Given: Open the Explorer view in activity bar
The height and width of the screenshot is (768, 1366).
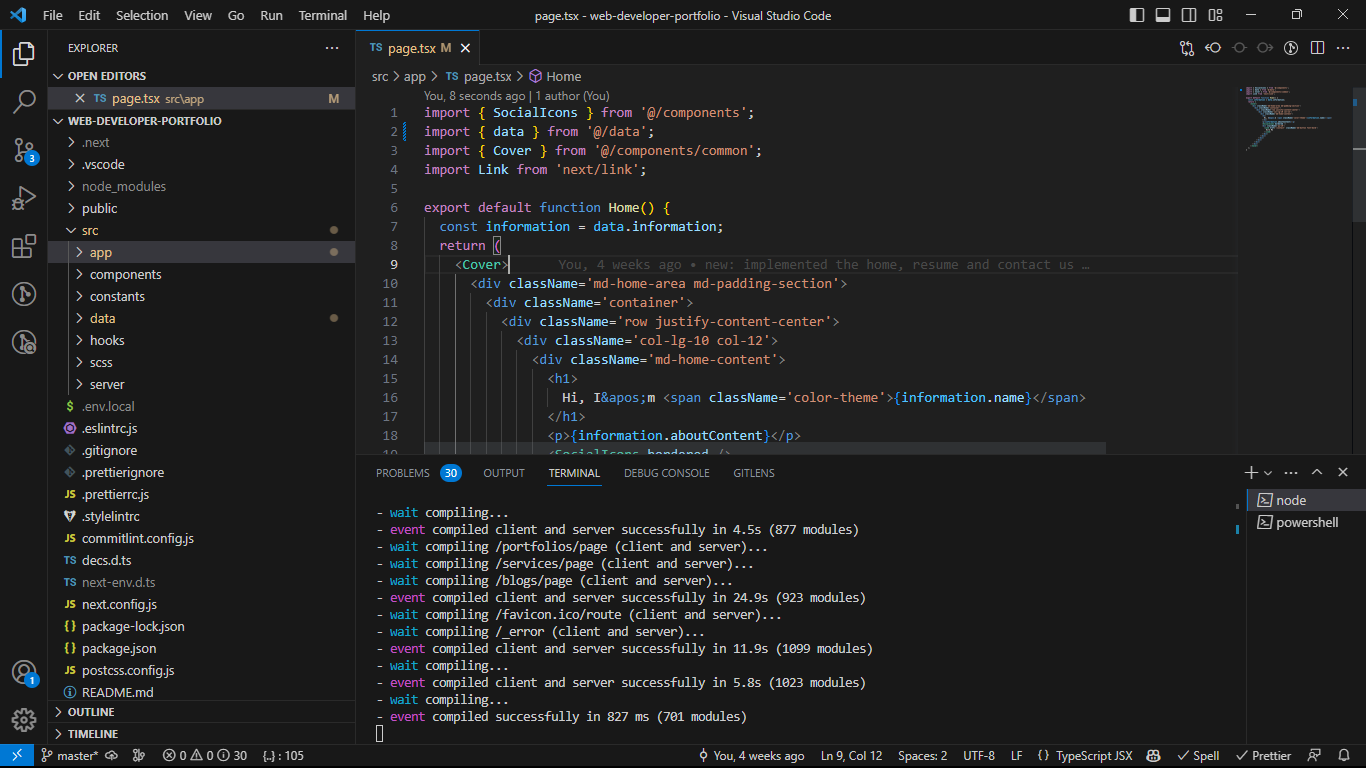Looking at the screenshot, I should (x=24, y=54).
